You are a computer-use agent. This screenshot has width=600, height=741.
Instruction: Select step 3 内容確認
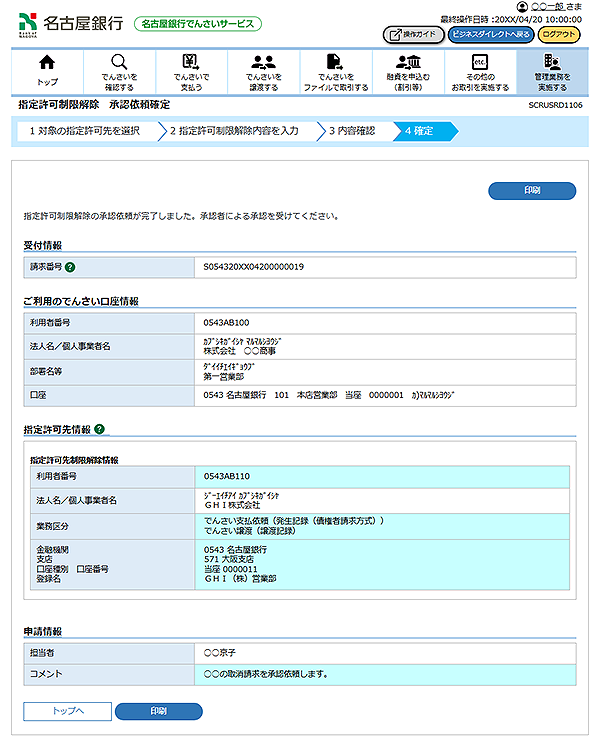click(x=352, y=131)
